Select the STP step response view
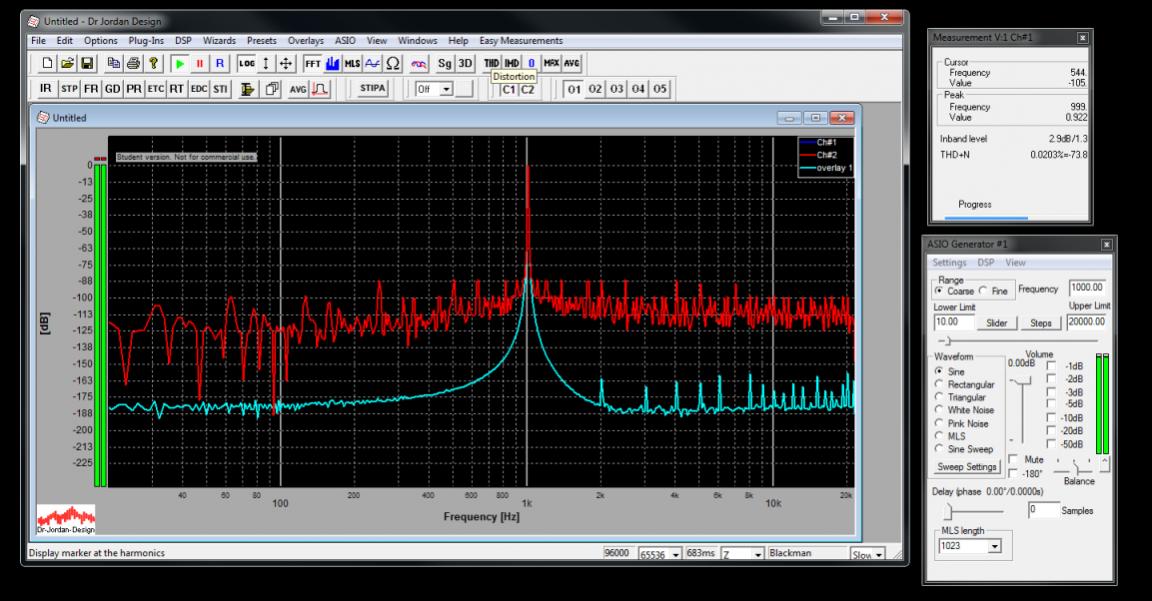This screenshot has width=1152, height=601. tap(69, 89)
